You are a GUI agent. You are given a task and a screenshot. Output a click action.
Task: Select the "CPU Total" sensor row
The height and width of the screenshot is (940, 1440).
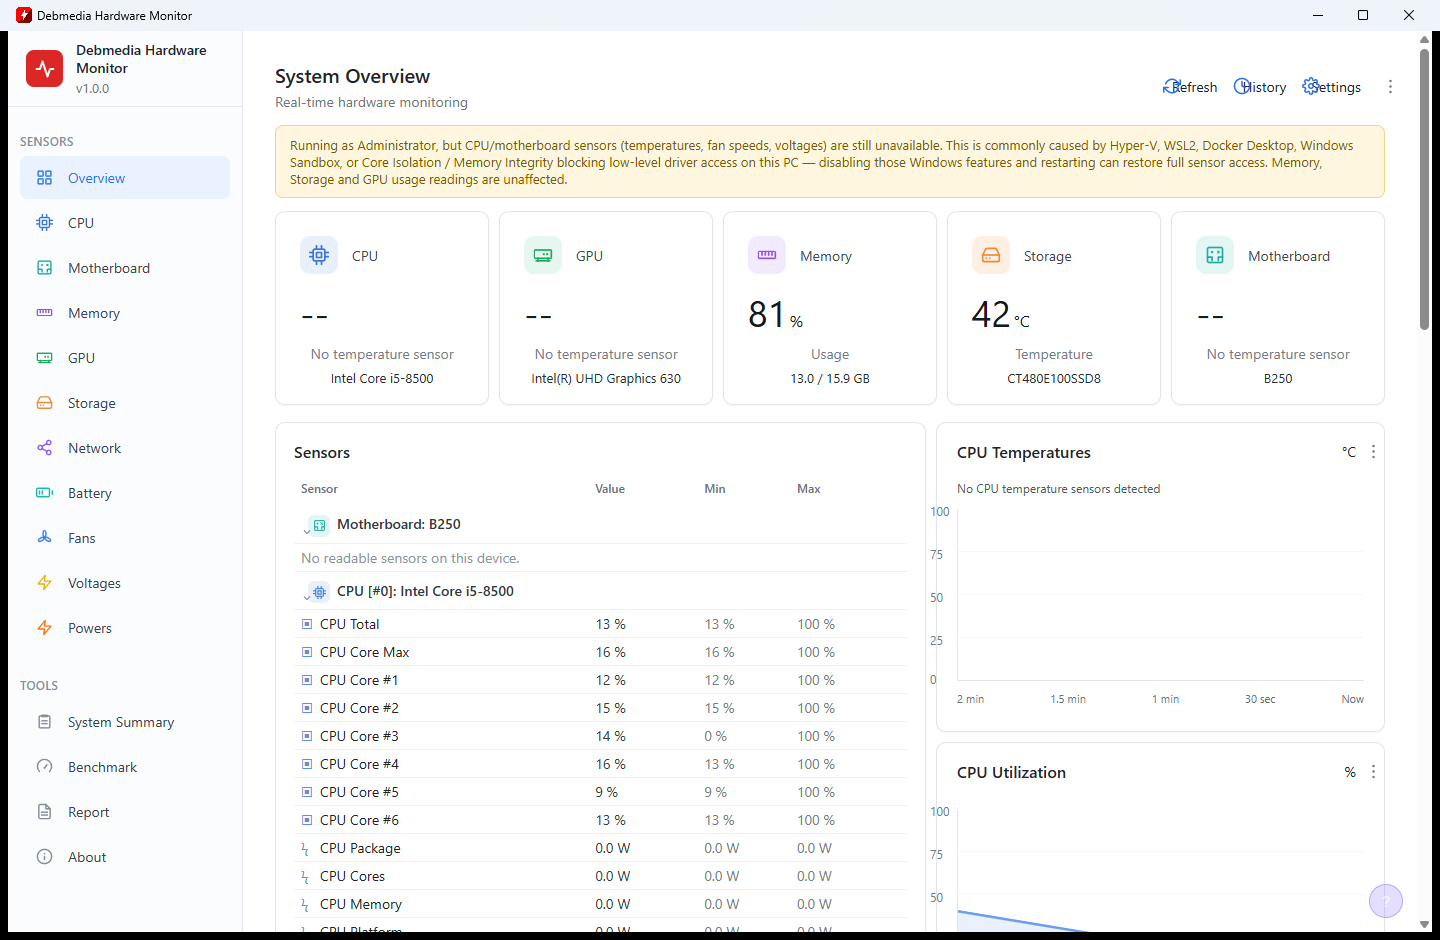(601, 624)
